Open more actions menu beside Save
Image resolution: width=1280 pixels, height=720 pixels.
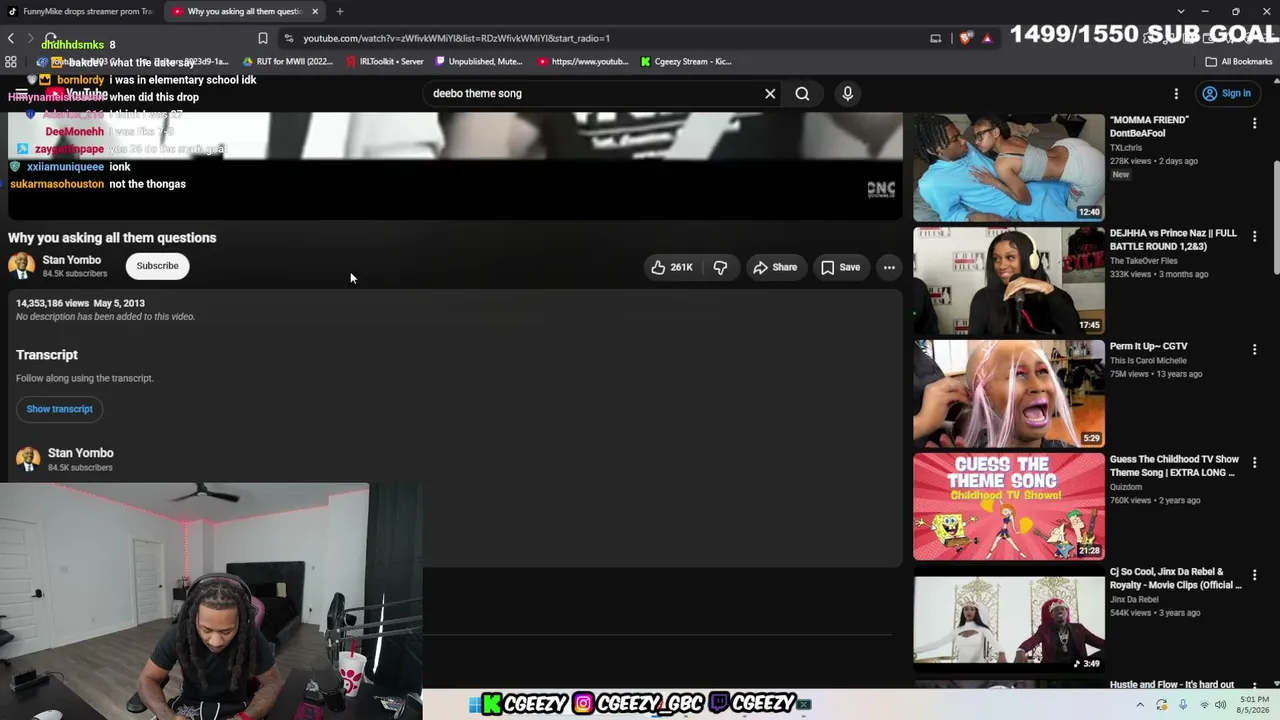pyautogui.click(x=889, y=267)
